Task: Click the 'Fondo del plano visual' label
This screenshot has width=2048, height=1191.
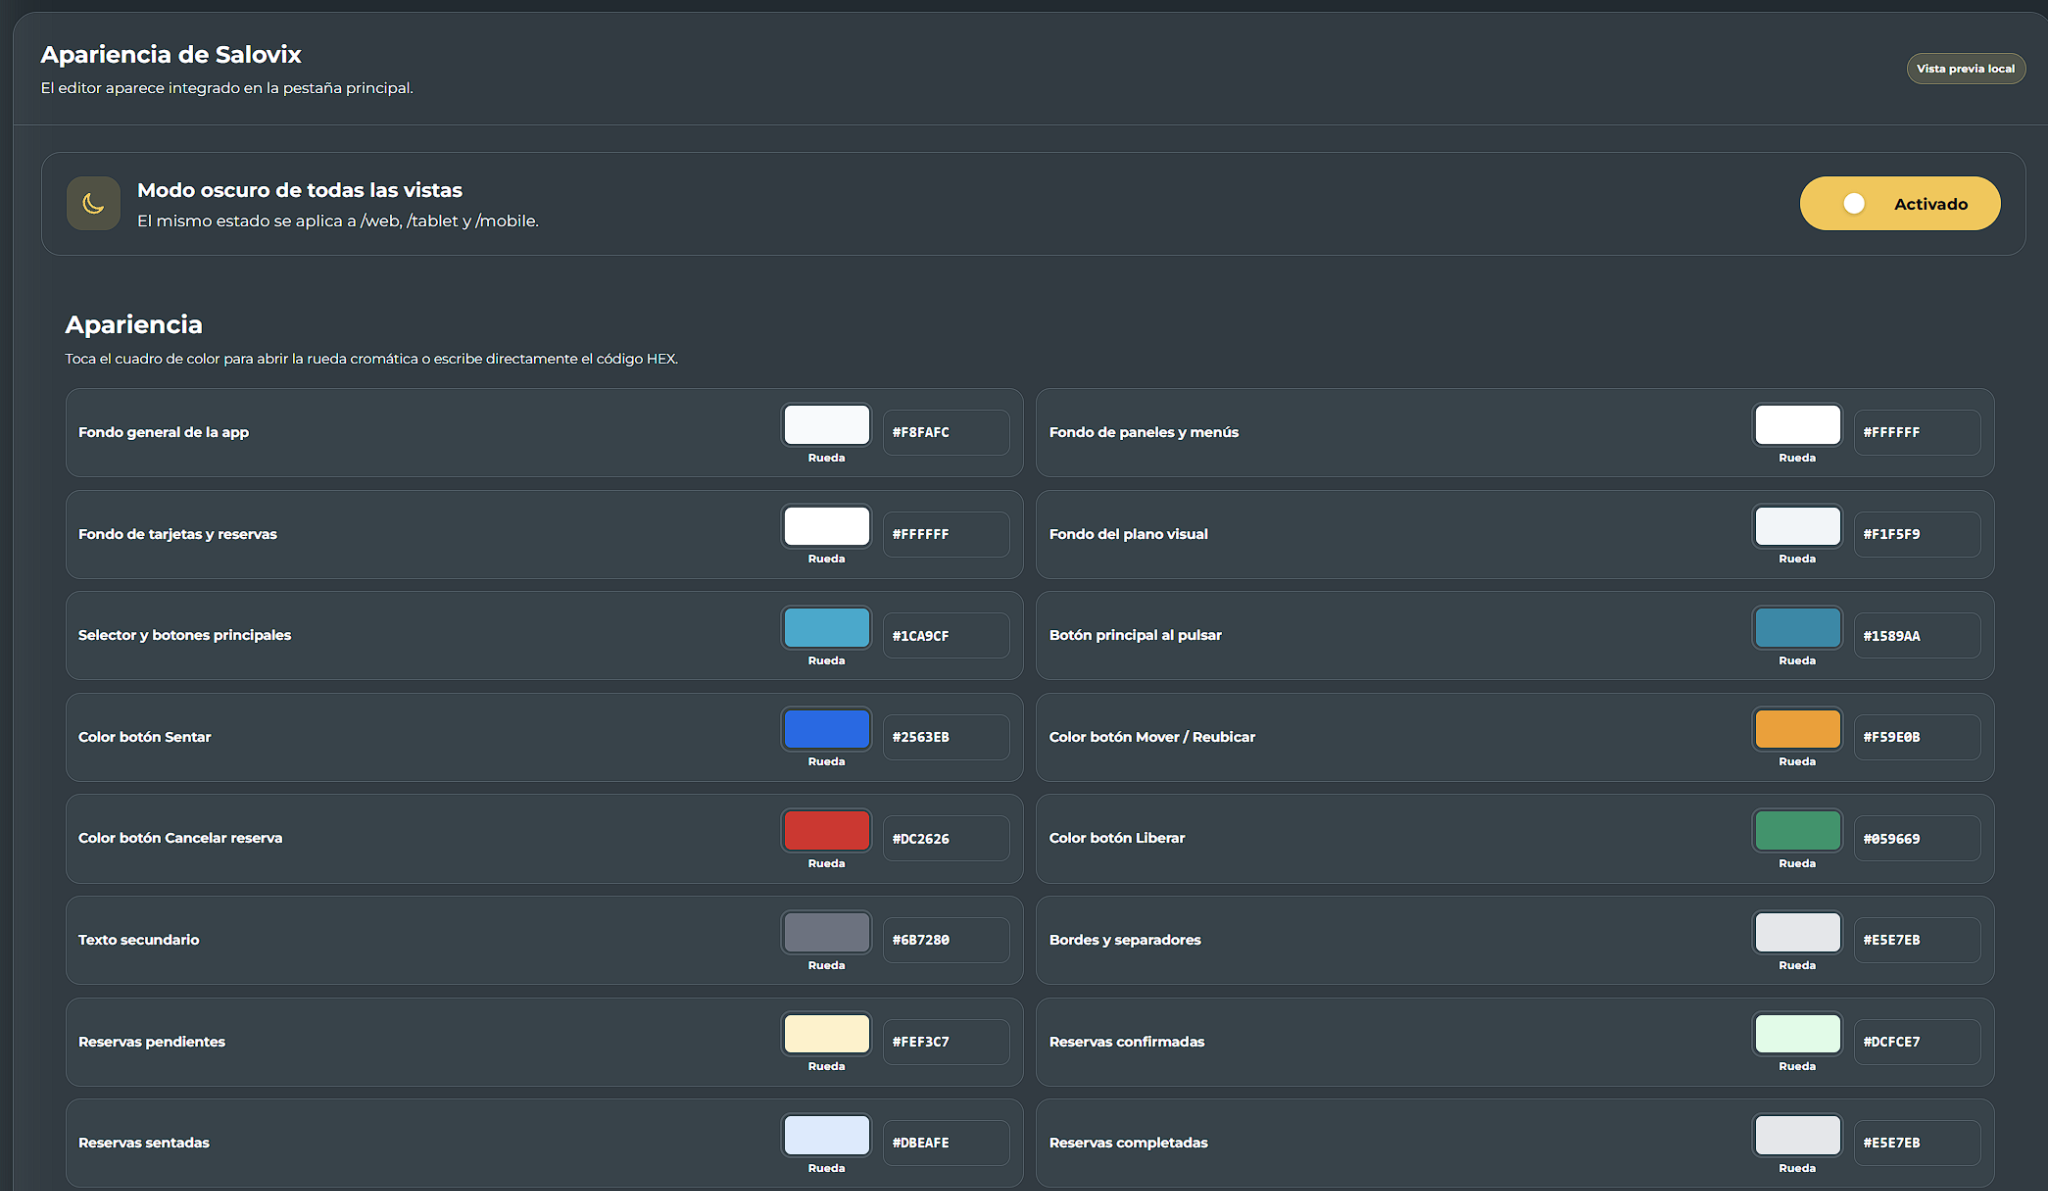Action: tap(1129, 534)
